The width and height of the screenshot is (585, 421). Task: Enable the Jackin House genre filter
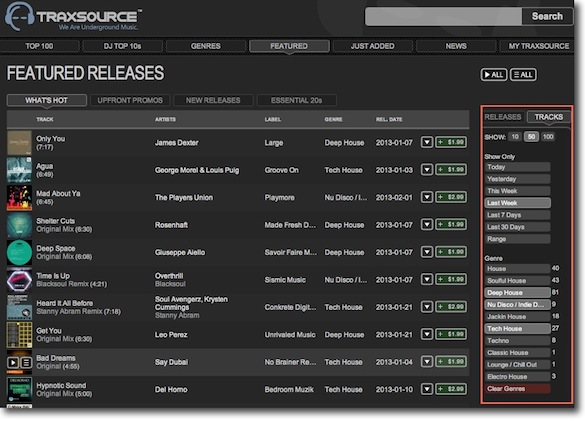click(x=517, y=316)
